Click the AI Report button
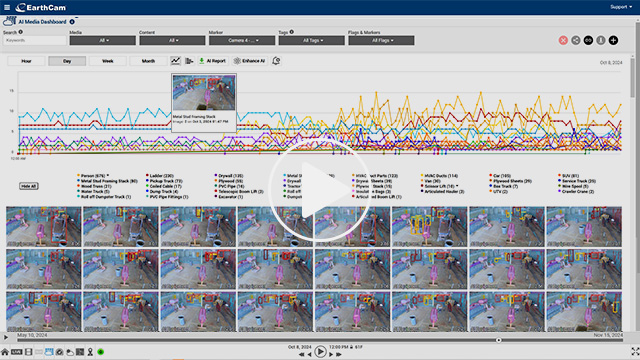Viewport: 640px width, 360px height. [212, 61]
